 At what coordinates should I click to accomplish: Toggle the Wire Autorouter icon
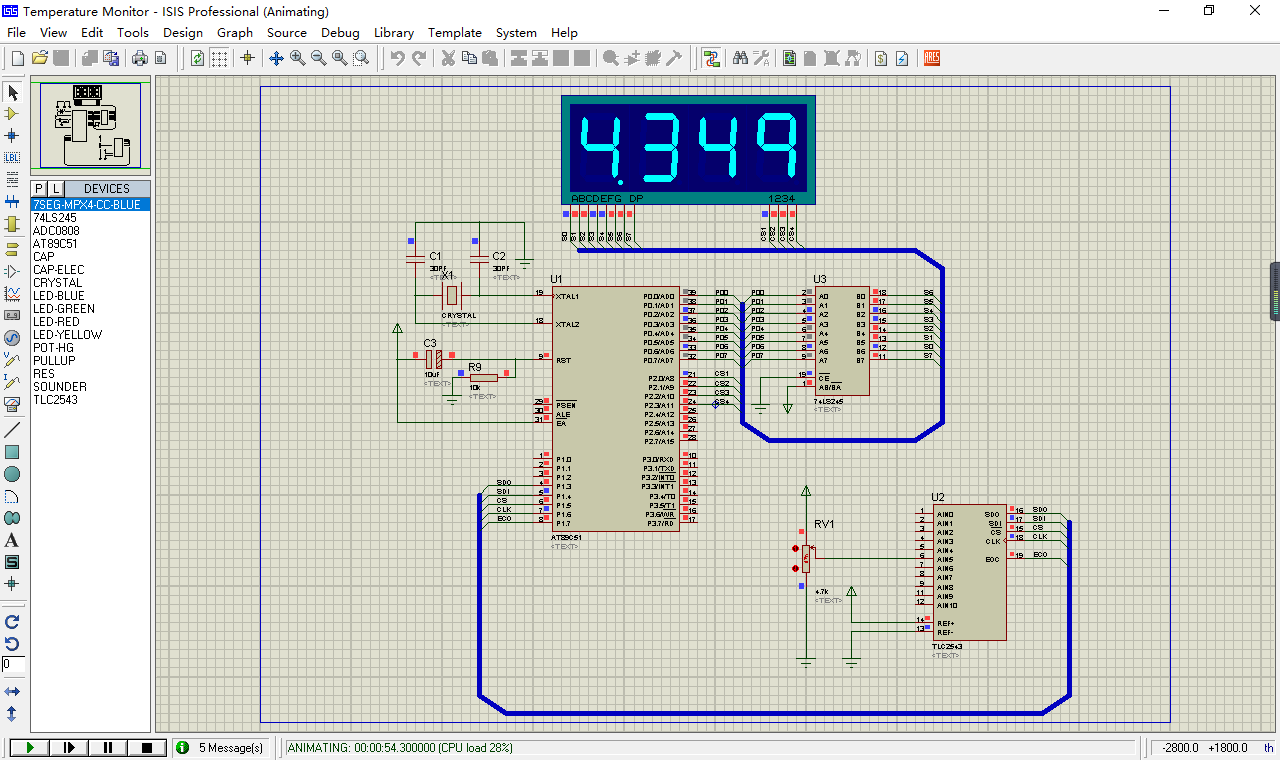click(711, 58)
